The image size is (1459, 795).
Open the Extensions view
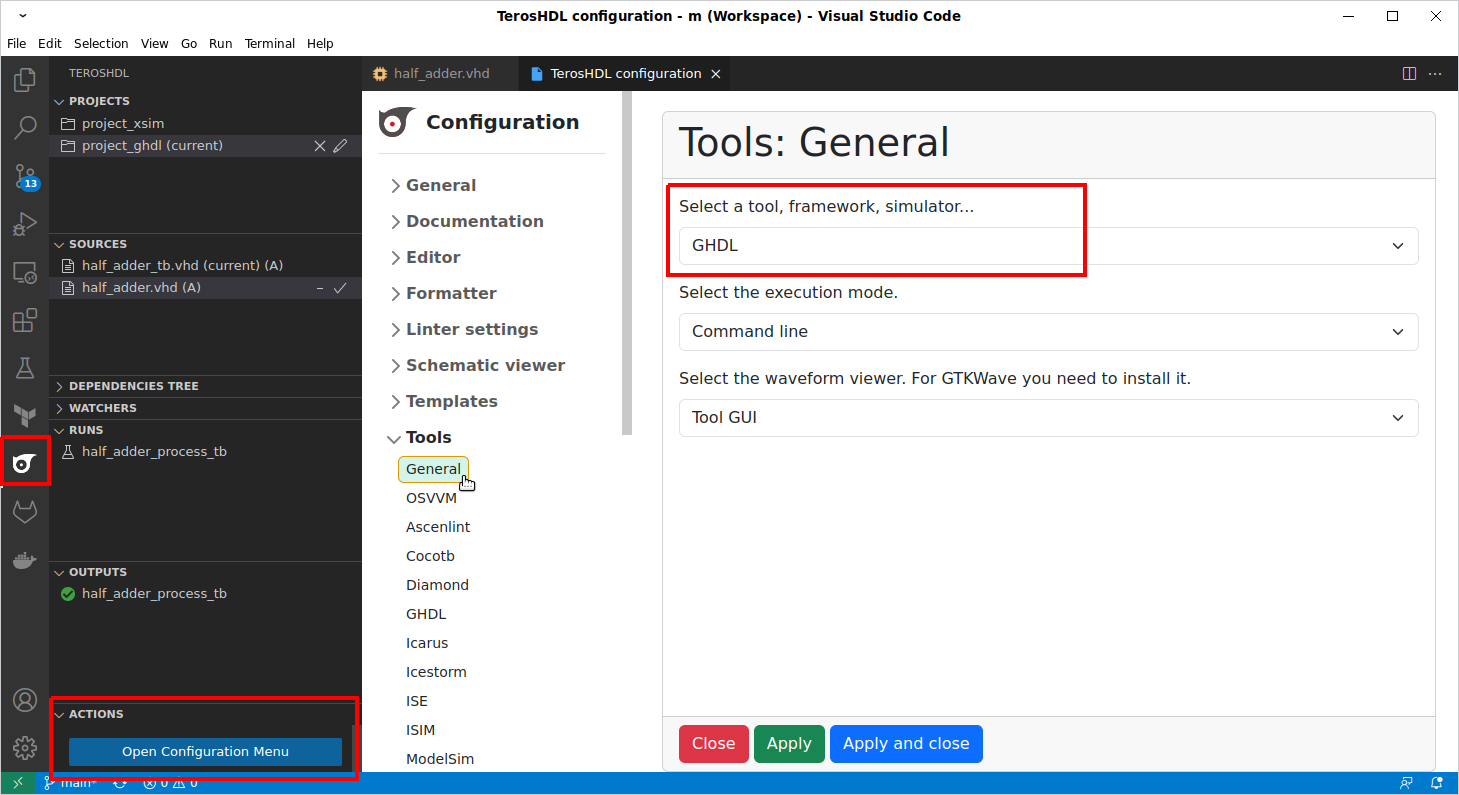[25, 320]
